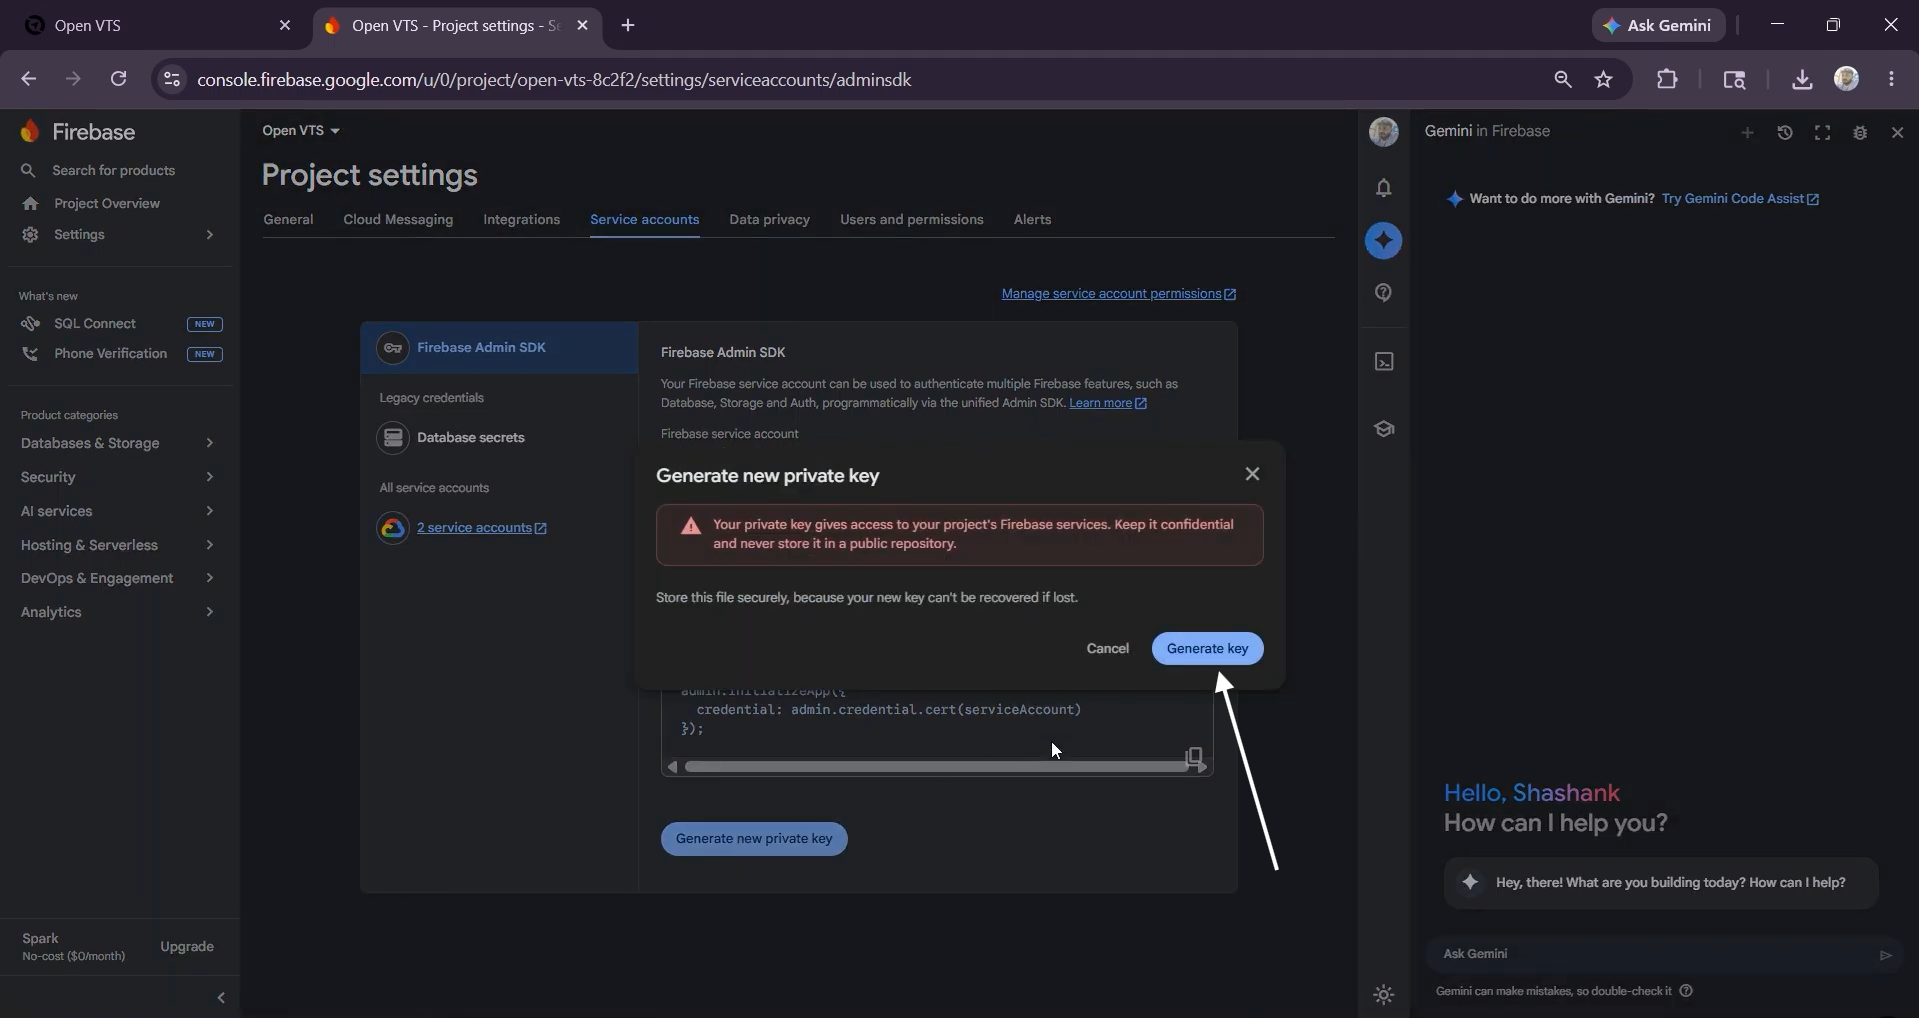This screenshot has width=1919, height=1018.
Task: Collapse the sidebar with chevron arrow
Action: (x=221, y=998)
